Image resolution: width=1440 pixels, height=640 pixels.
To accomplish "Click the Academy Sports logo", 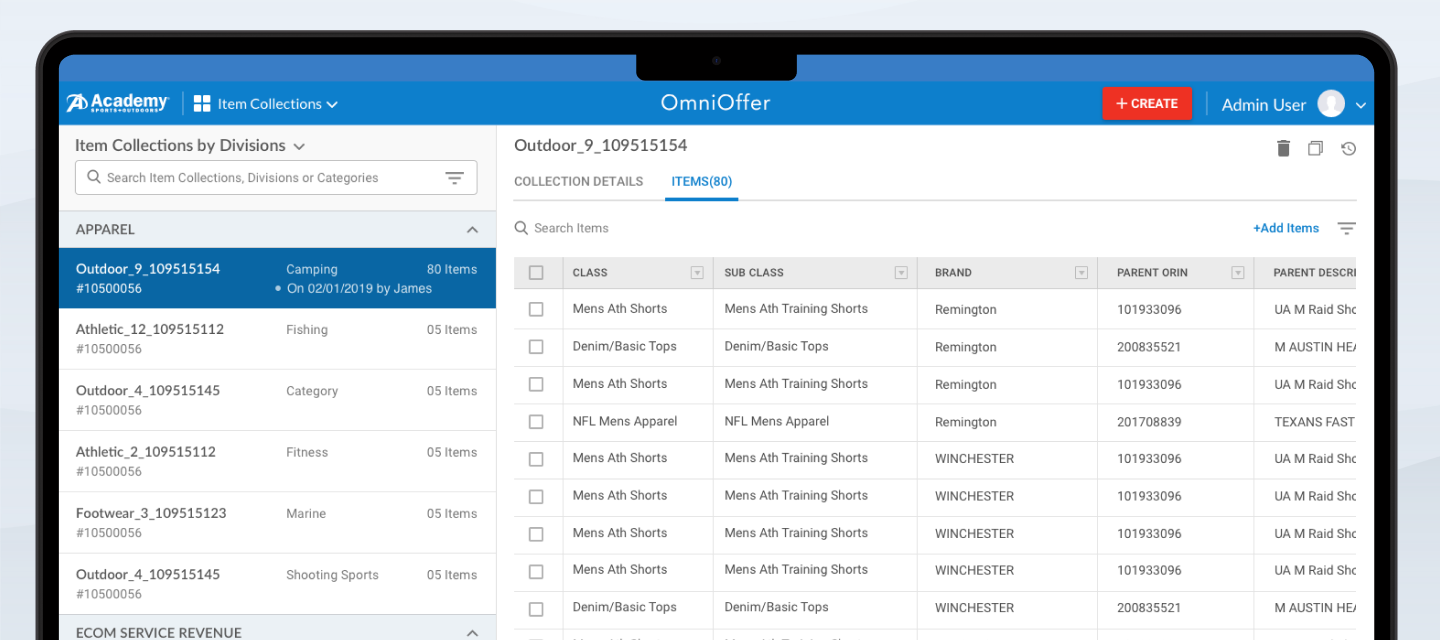I will coord(118,103).
